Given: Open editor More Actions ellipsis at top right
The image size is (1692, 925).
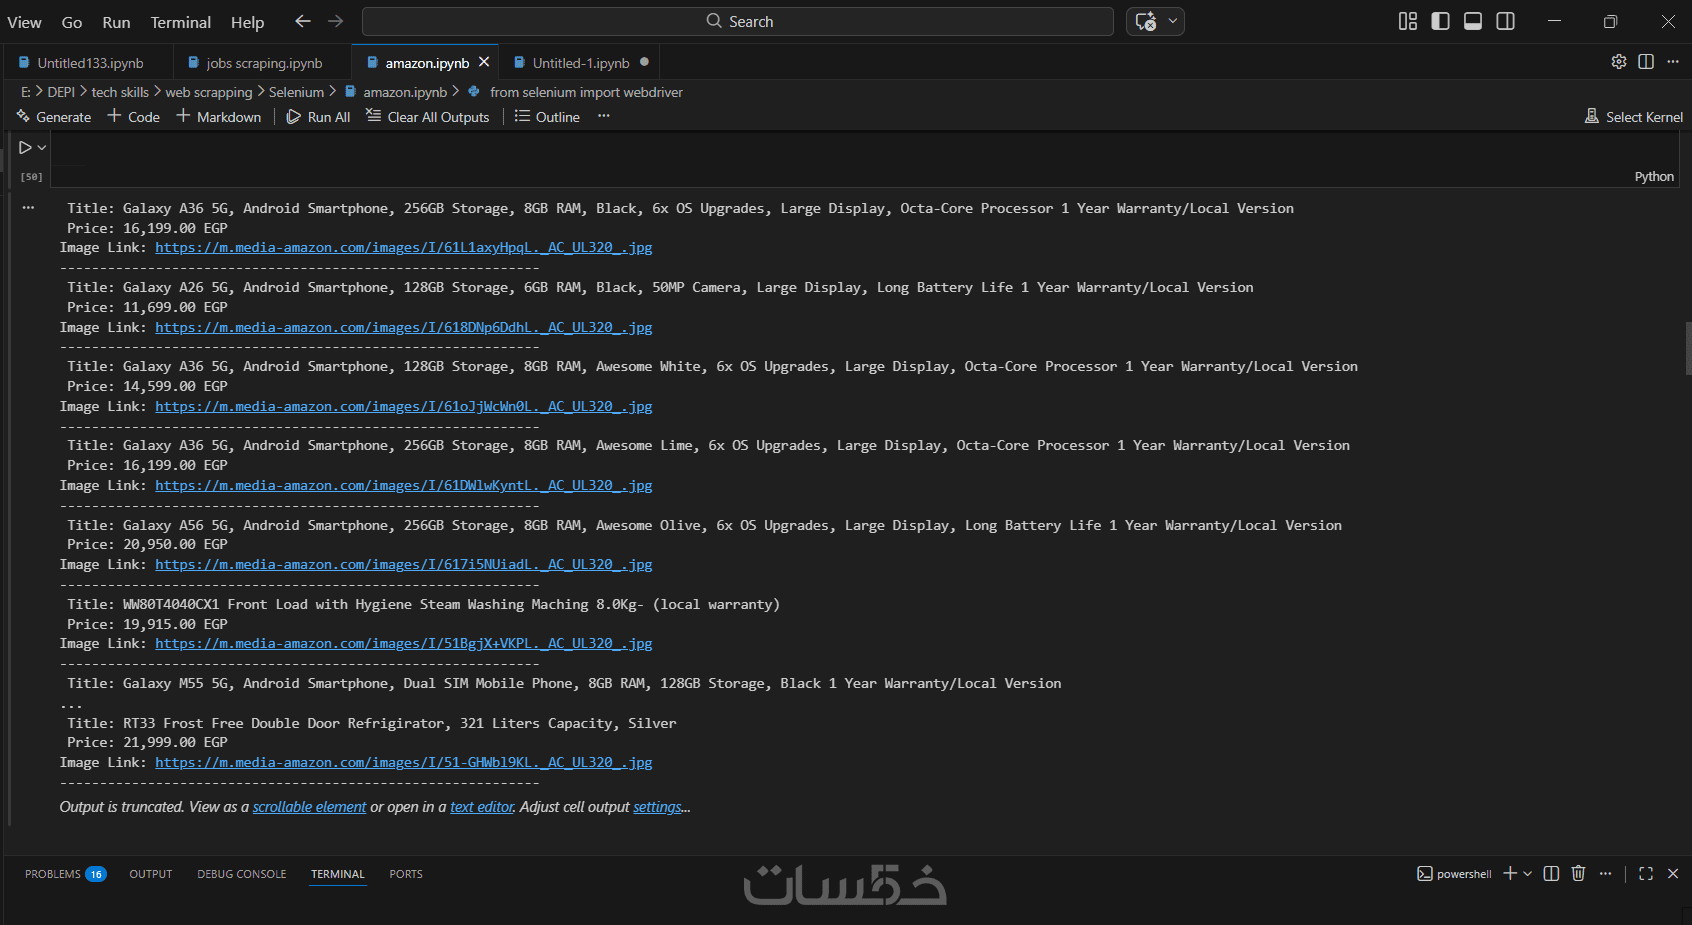Looking at the screenshot, I should [x=1673, y=62].
